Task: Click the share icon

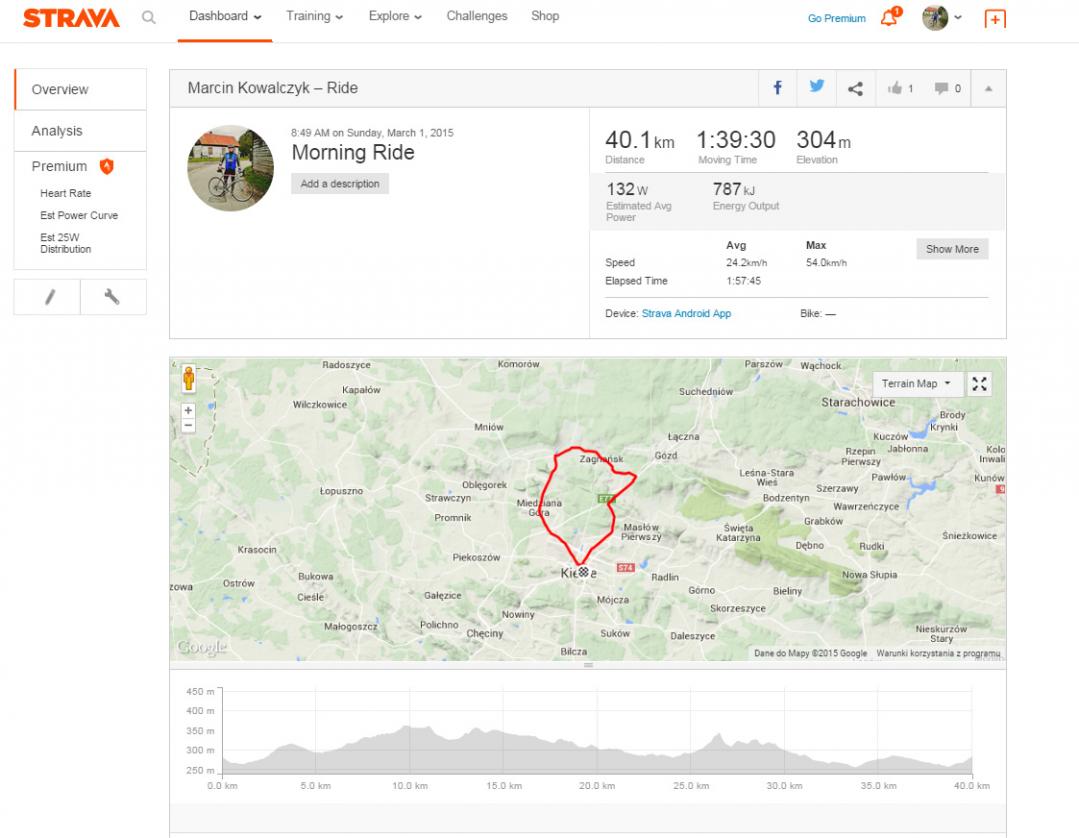Action: tap(855, 89)
